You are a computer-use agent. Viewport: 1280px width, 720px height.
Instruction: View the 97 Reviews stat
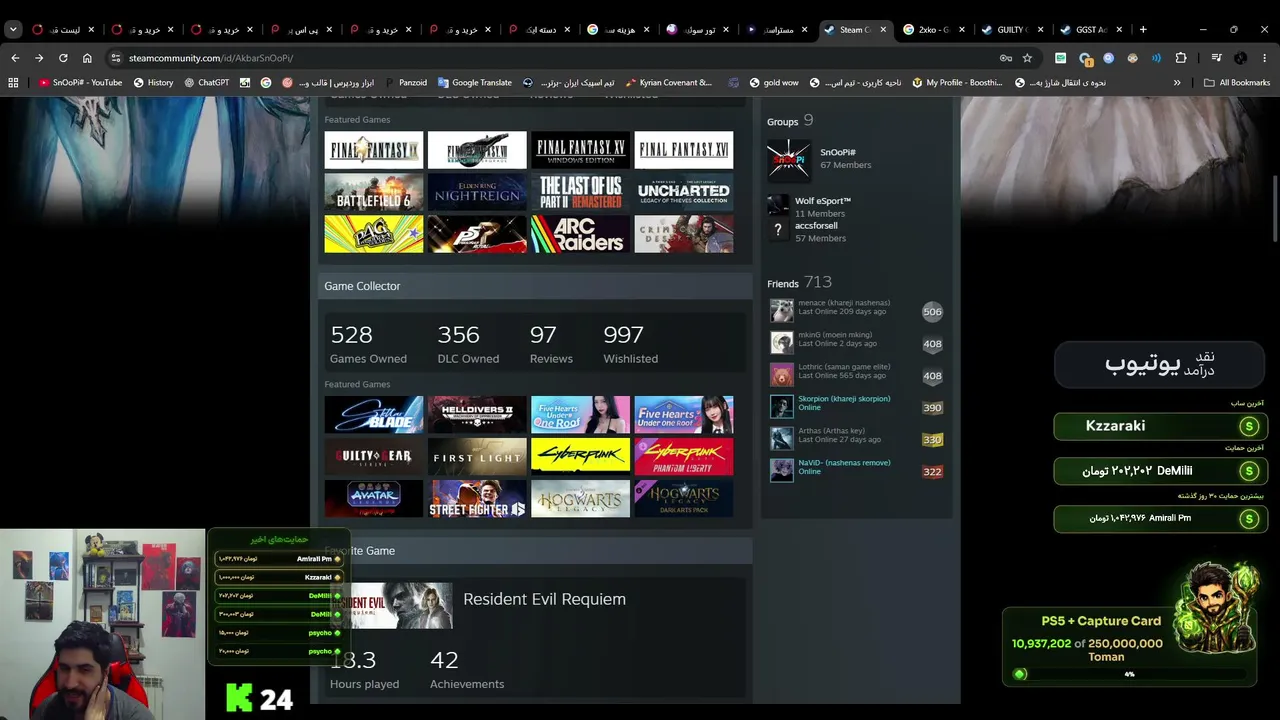click(551, 344)
